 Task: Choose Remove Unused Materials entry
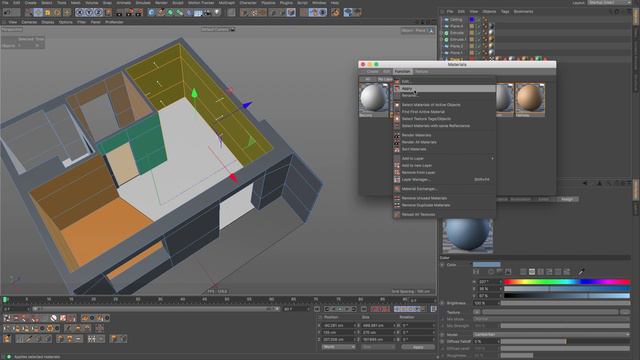tap(444, 198)
